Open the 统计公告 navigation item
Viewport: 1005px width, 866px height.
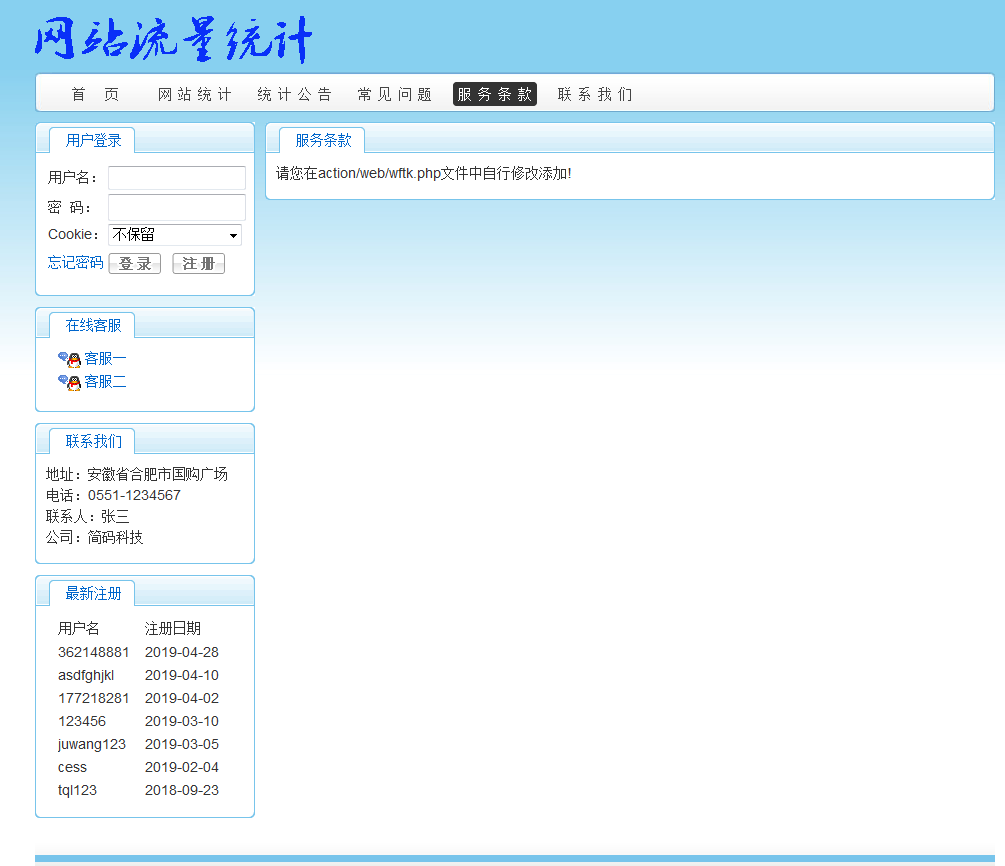294,94
